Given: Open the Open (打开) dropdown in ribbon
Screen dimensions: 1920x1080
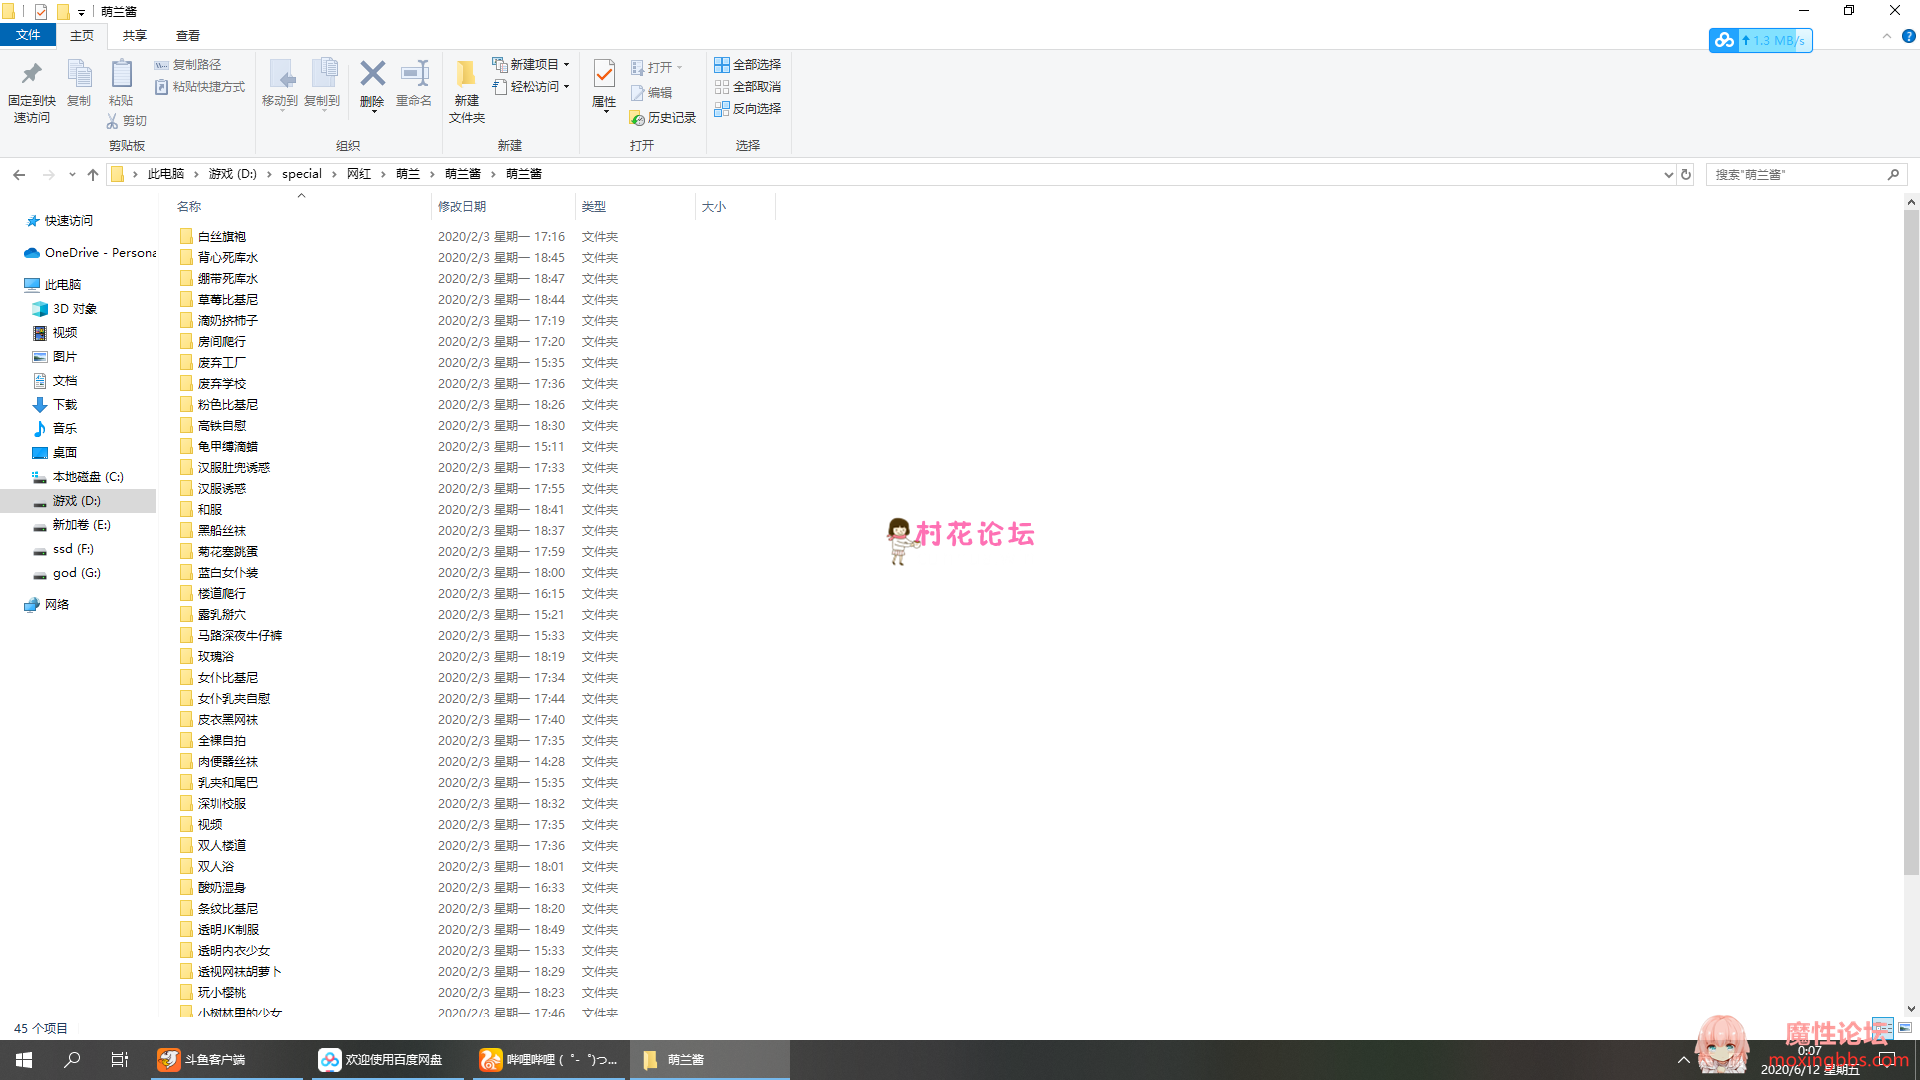Looking at the screenshot, I should (657, 68).
